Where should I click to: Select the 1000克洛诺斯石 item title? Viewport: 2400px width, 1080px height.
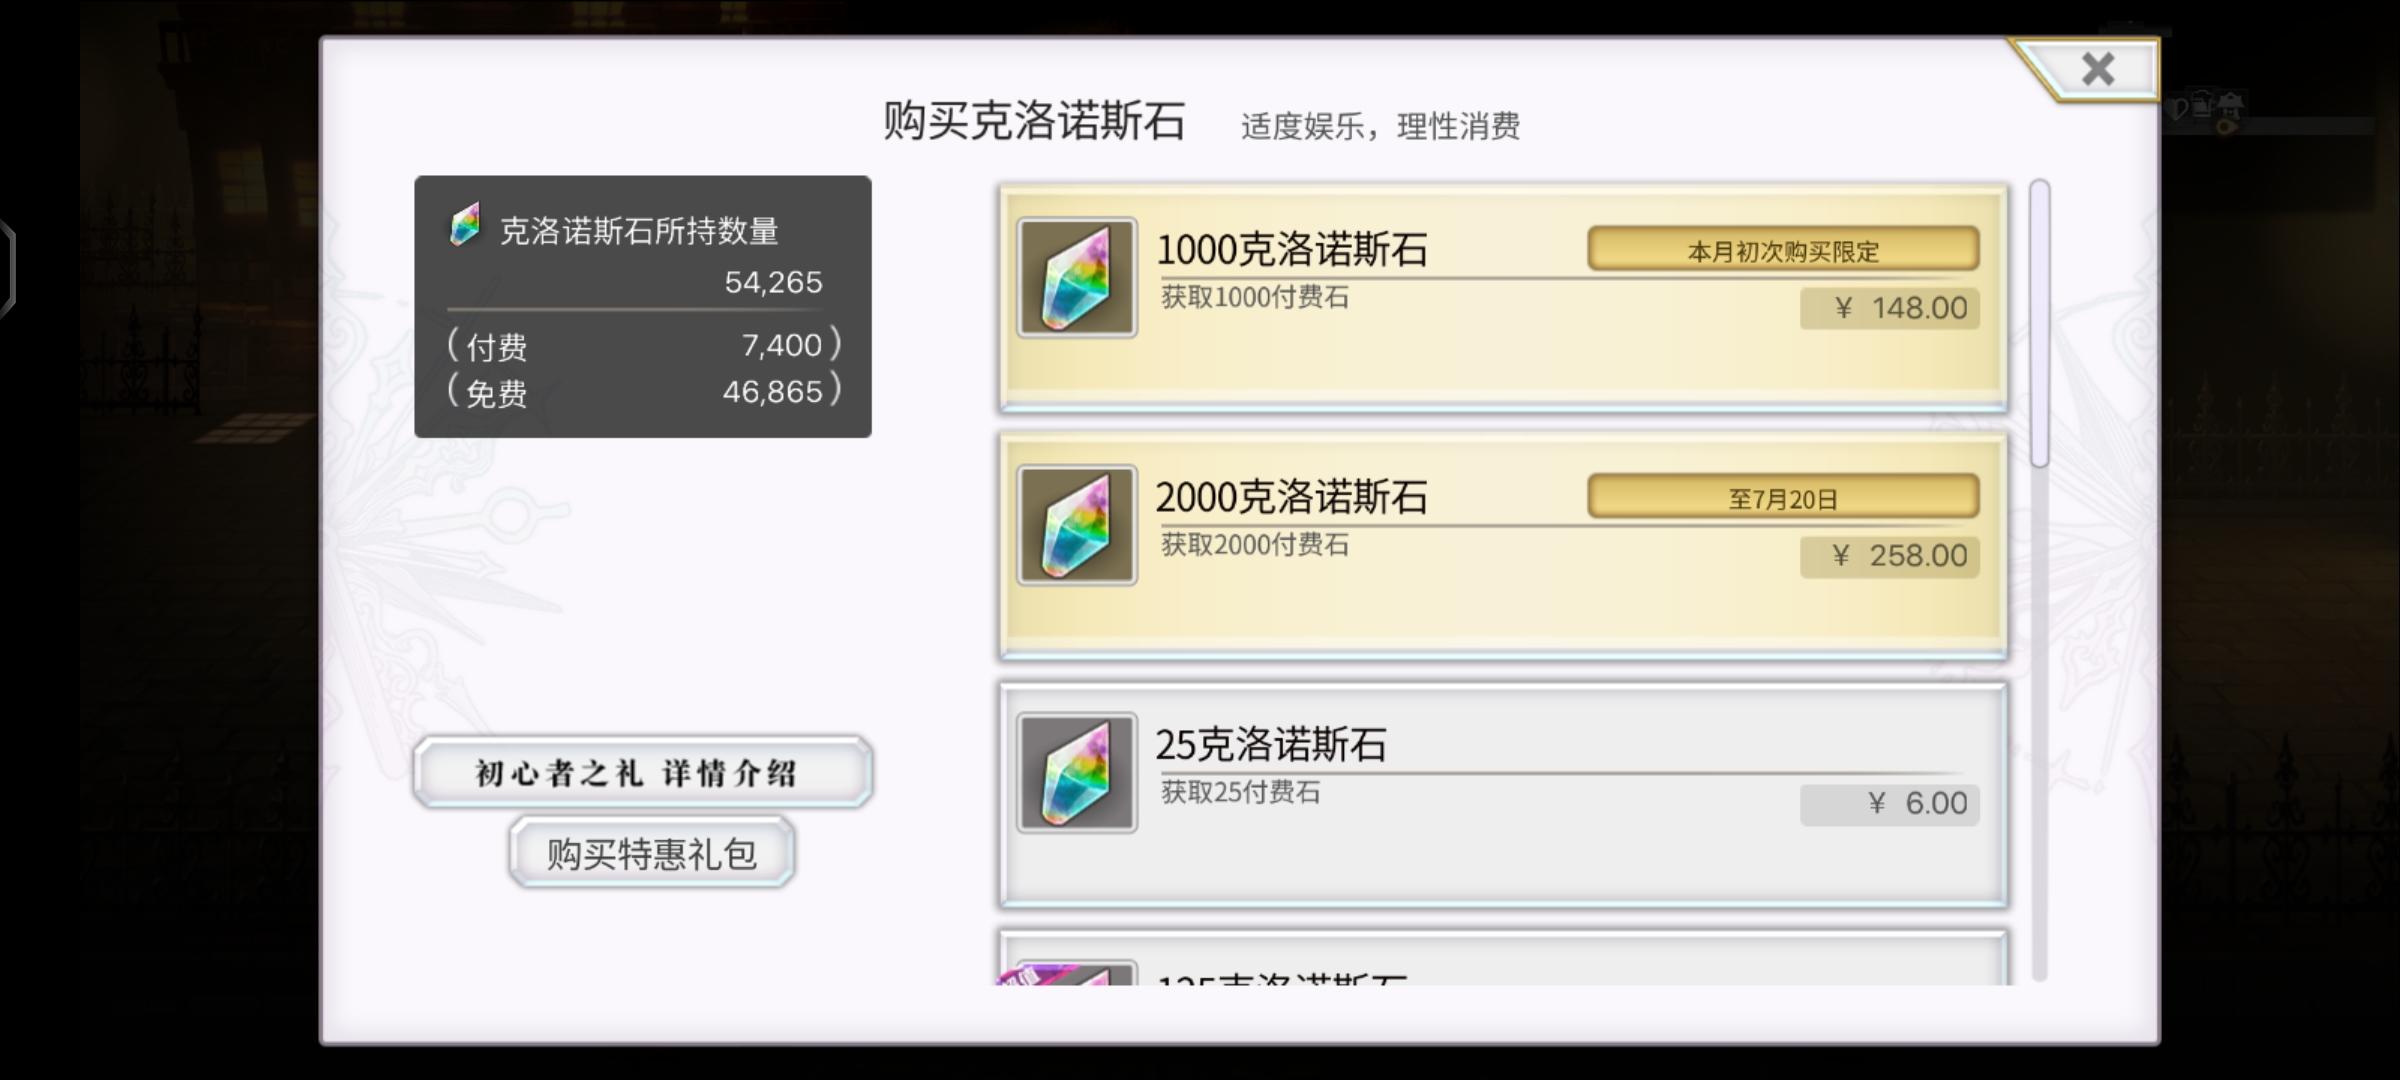pos(1292,249)
